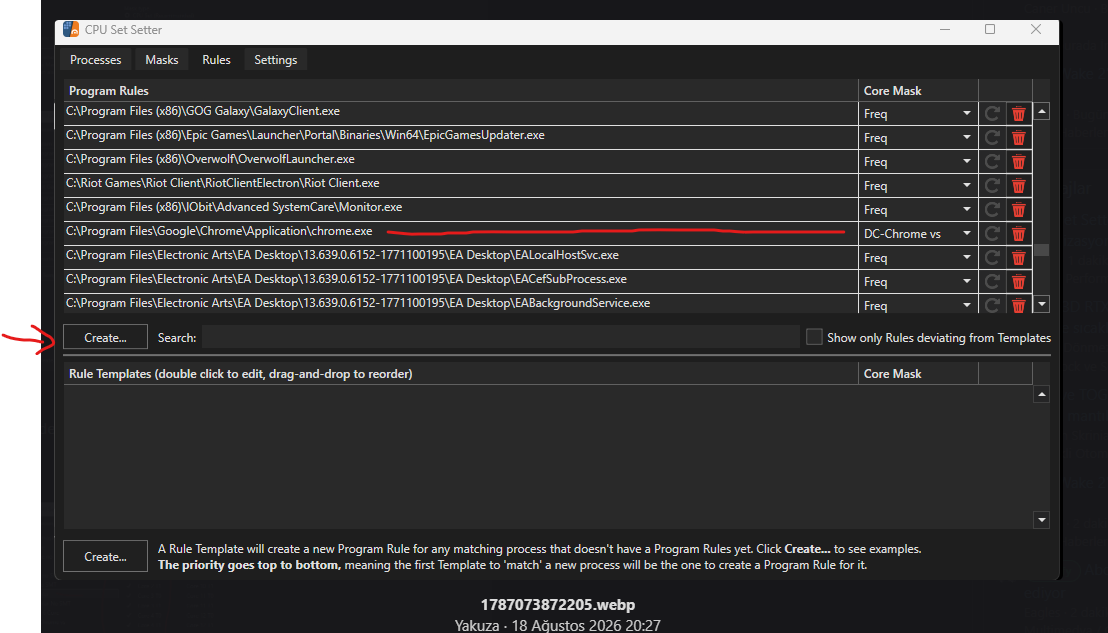Click the Program Rules scrollbar thumb
The height and width of the screenshot is (633, 1108).
(1041, 250)
